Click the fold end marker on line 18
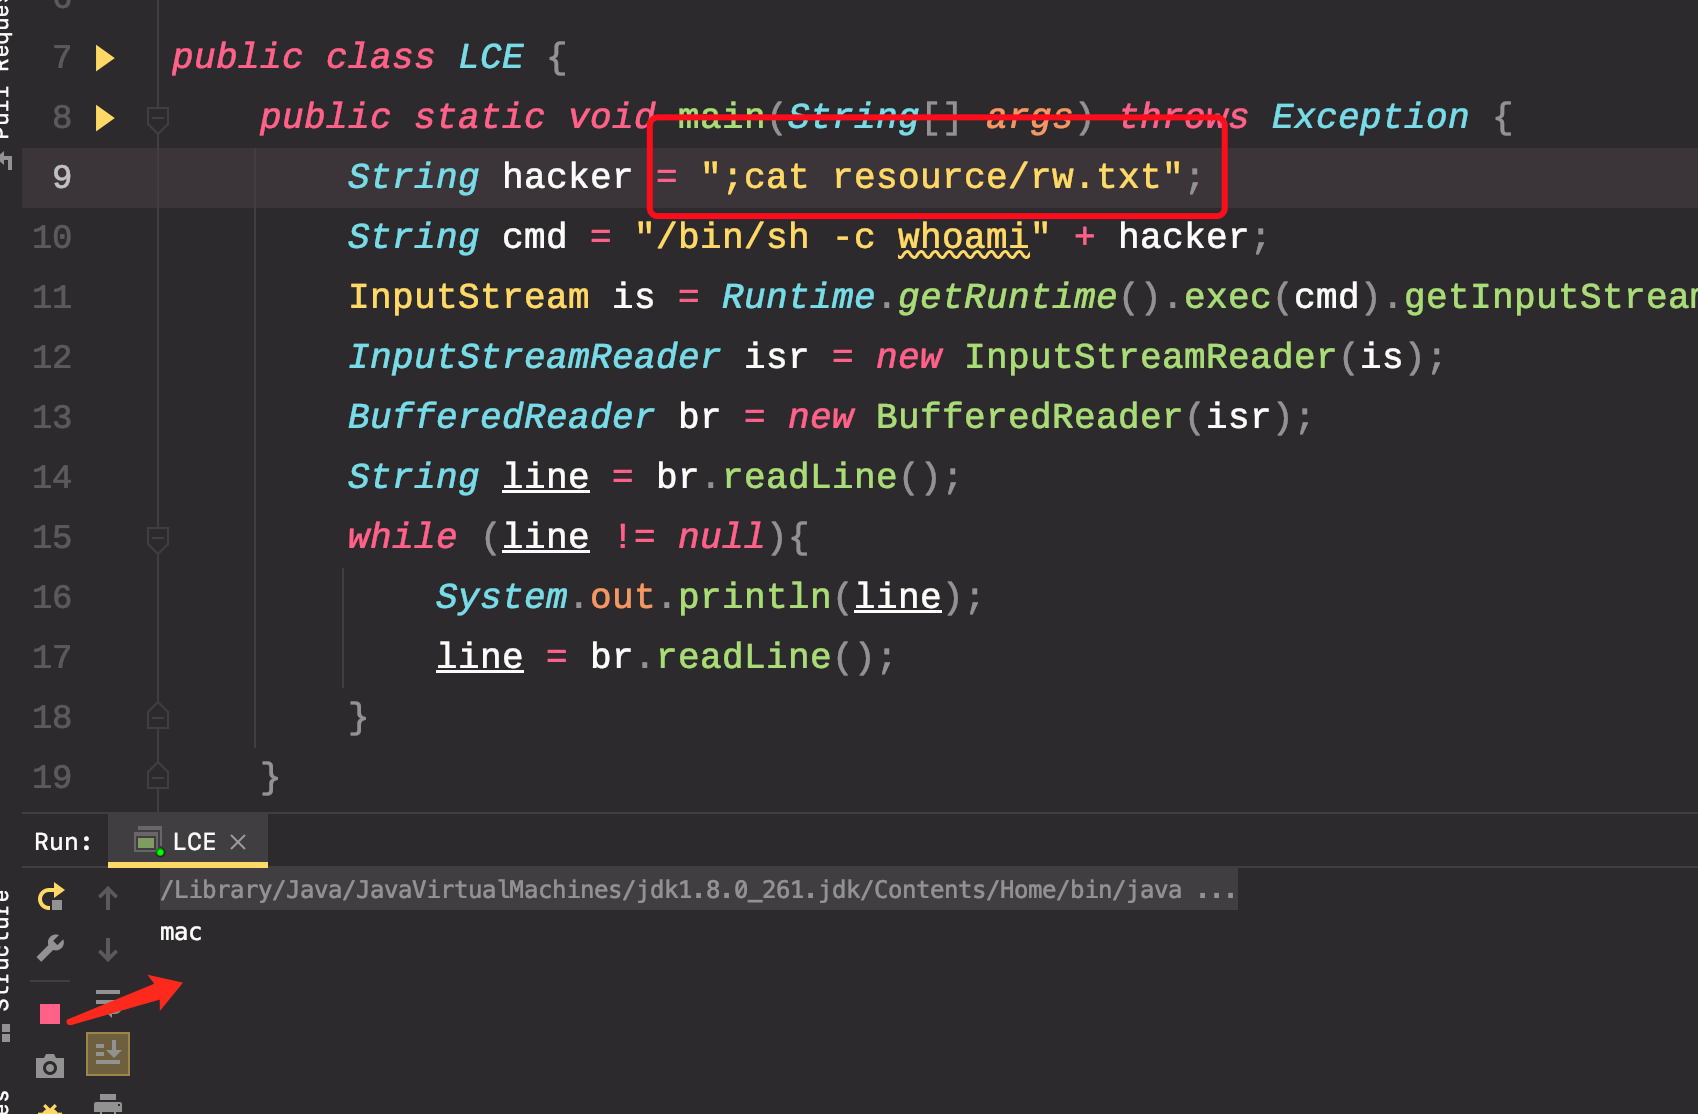 [x=158, y=716]
